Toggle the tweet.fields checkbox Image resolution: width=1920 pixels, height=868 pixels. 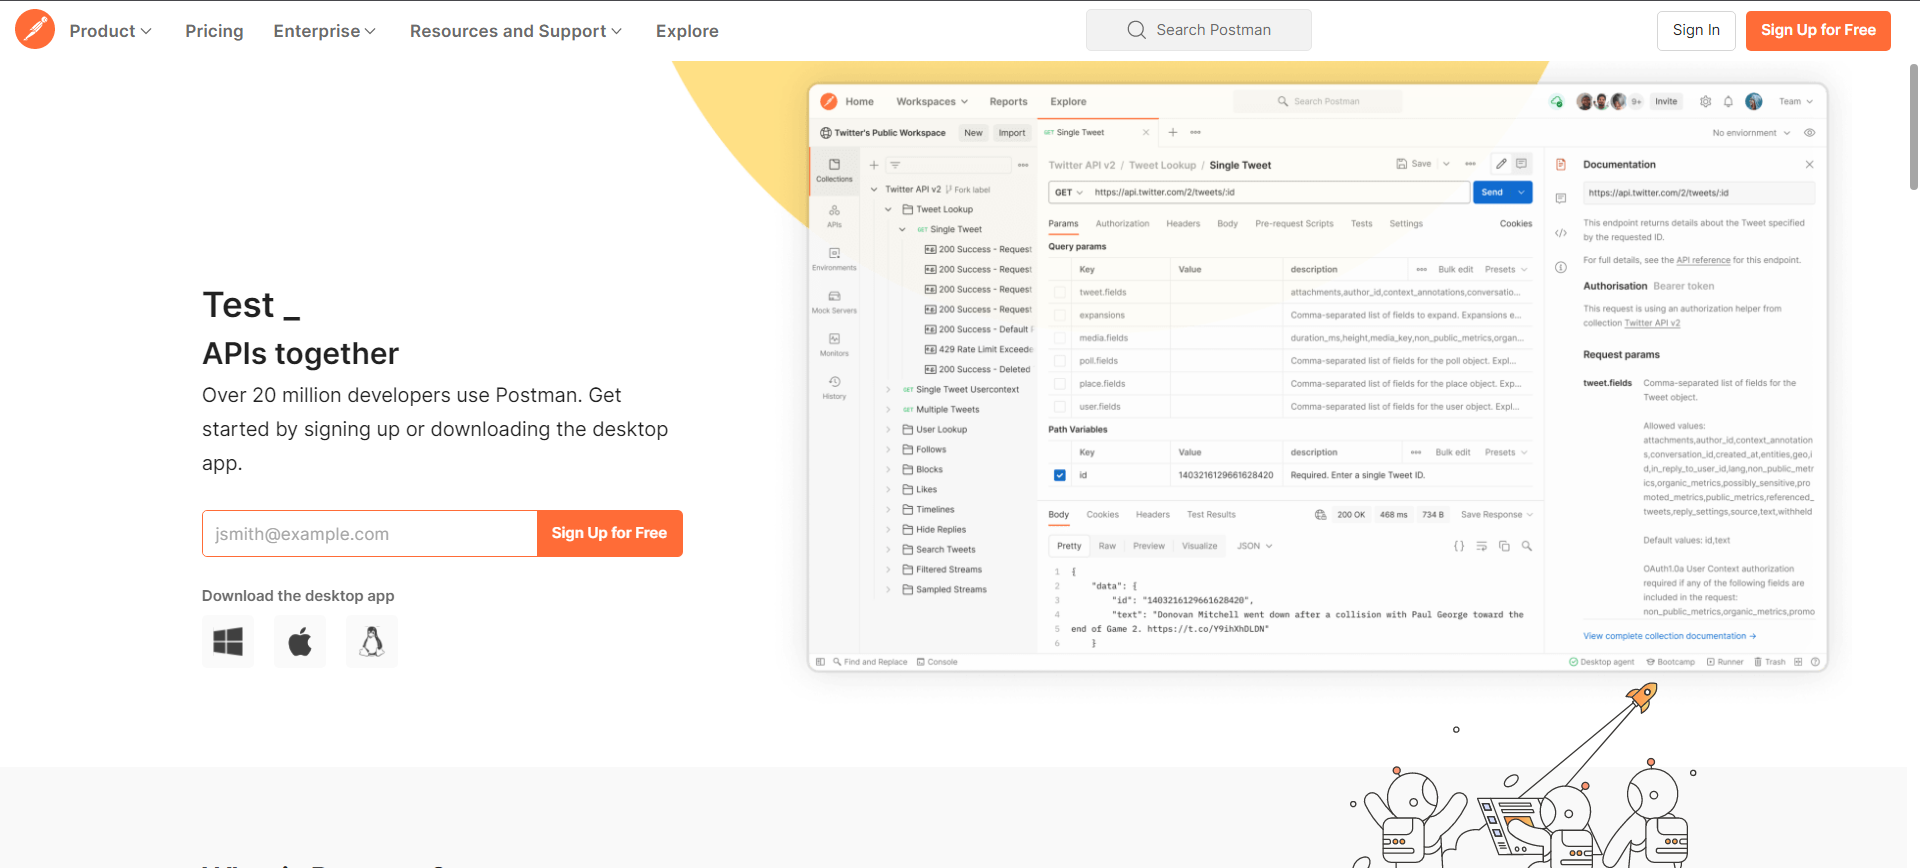(x=1060, y=292)
